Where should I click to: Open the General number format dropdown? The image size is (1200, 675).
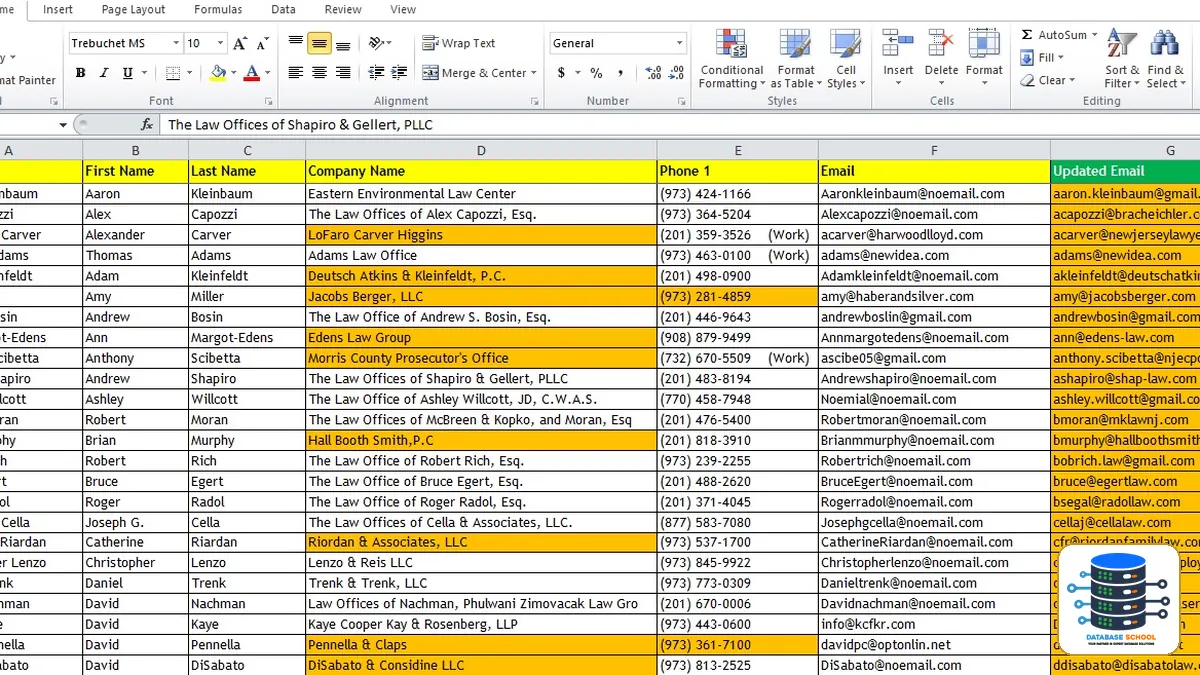(x=680, y=43)
